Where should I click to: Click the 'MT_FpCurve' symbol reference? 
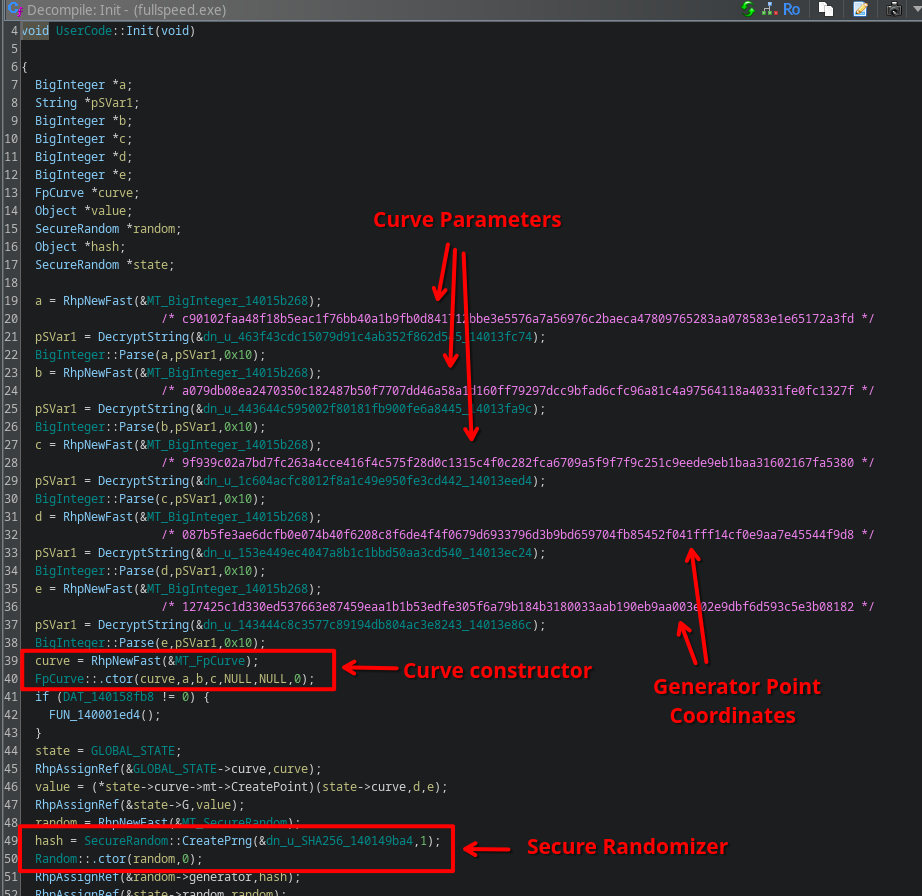point(210,661)
